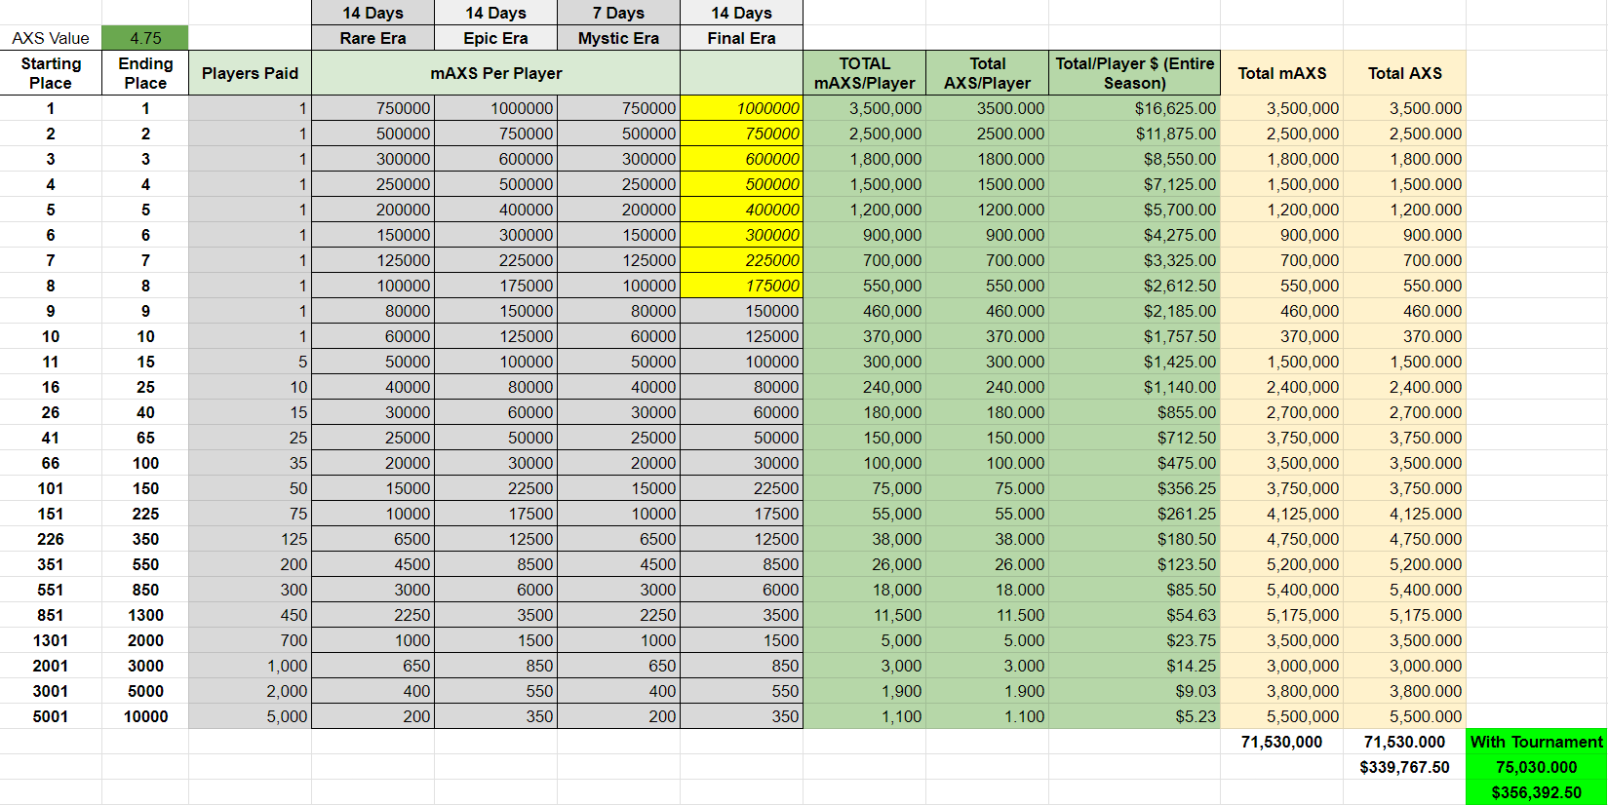Viewport: 1608px width, 805px height.
Task: Click the green 4.75 AXS value cell
Action: point(145,38)
